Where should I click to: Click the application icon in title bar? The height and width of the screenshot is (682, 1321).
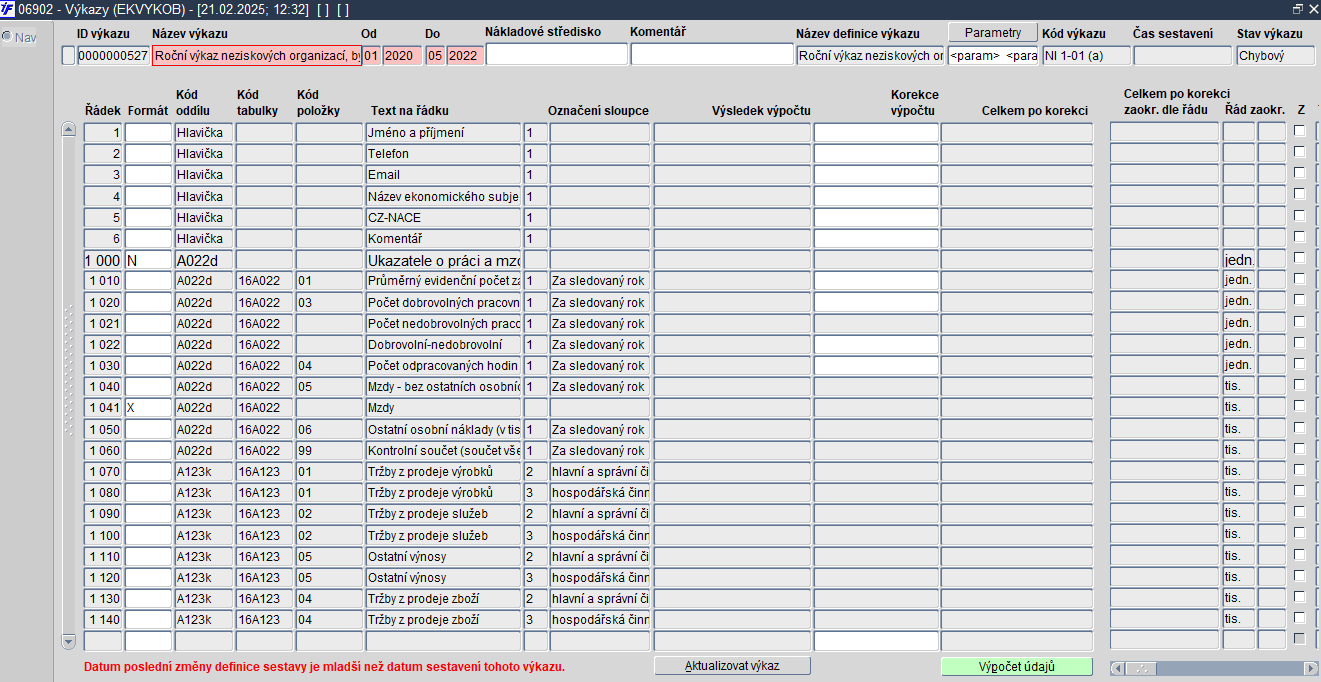point(8,8)
